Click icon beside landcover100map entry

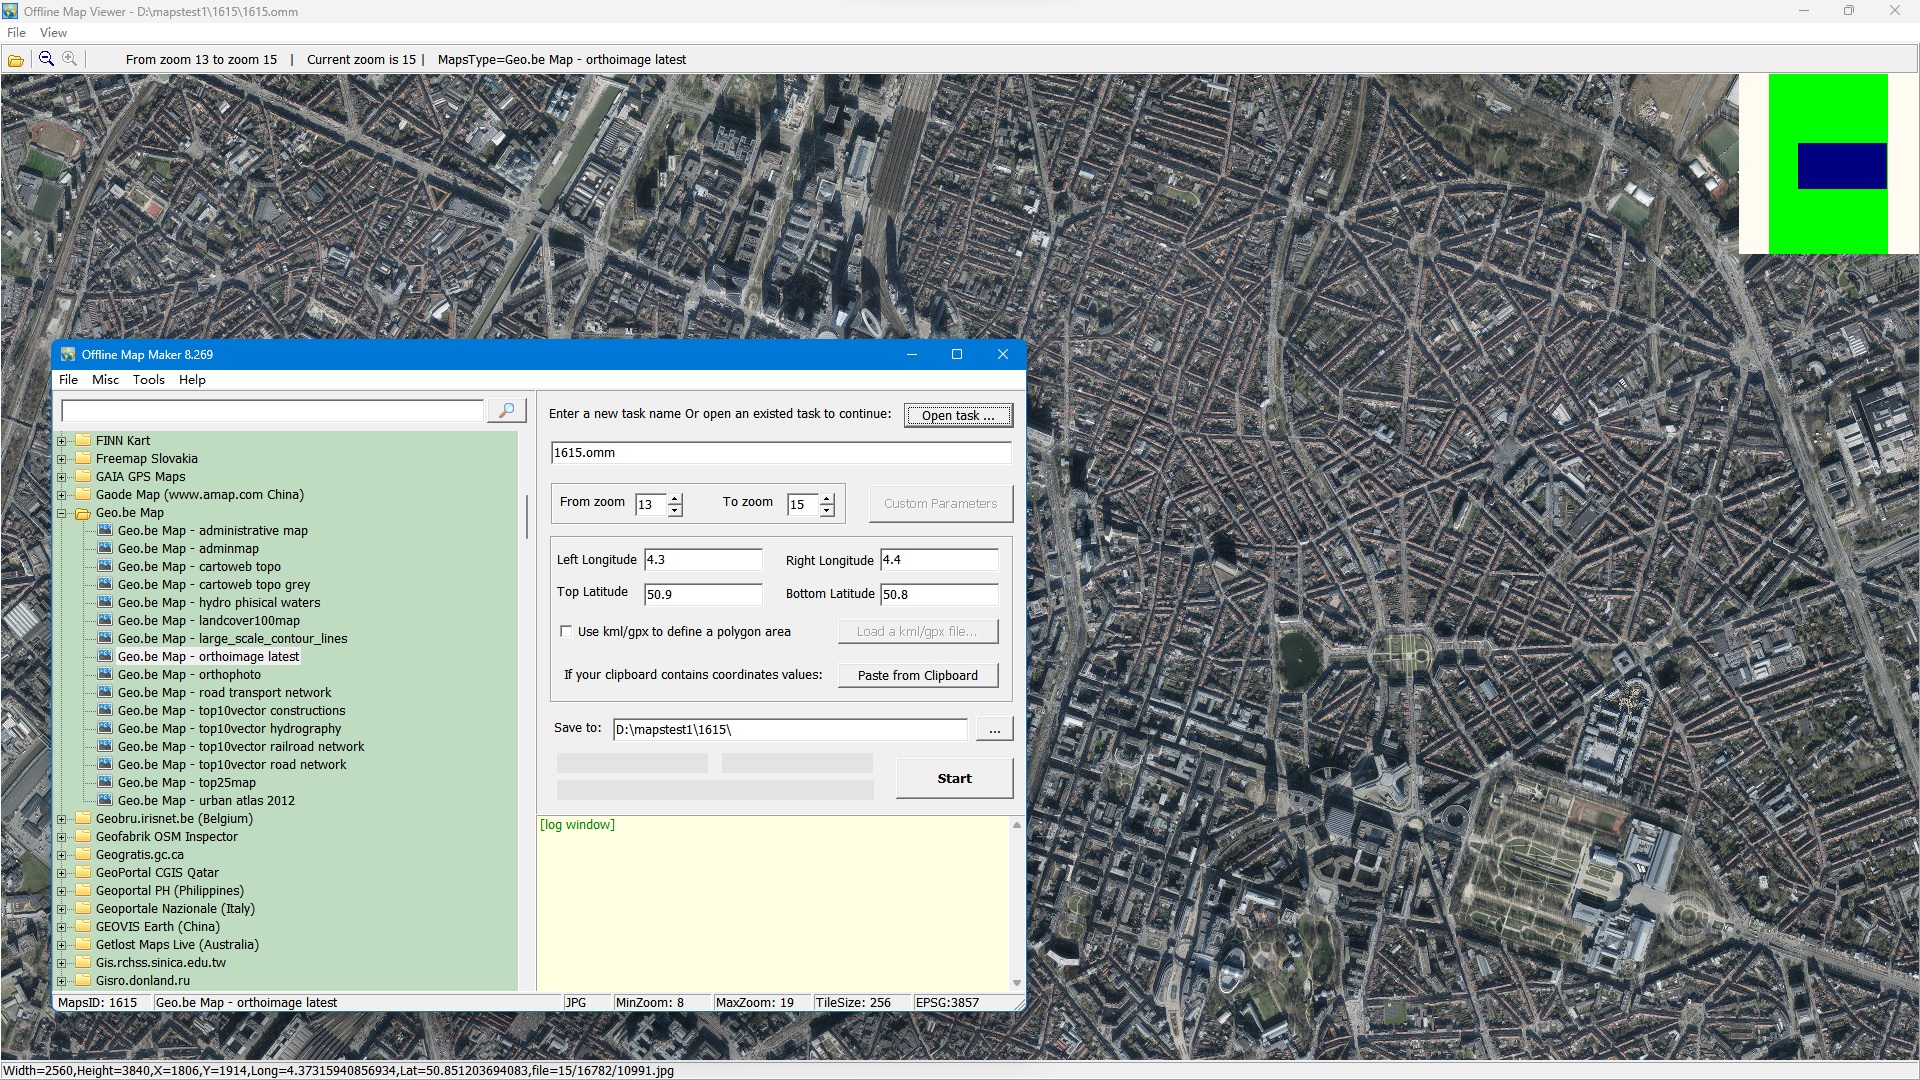click(105, 620)
